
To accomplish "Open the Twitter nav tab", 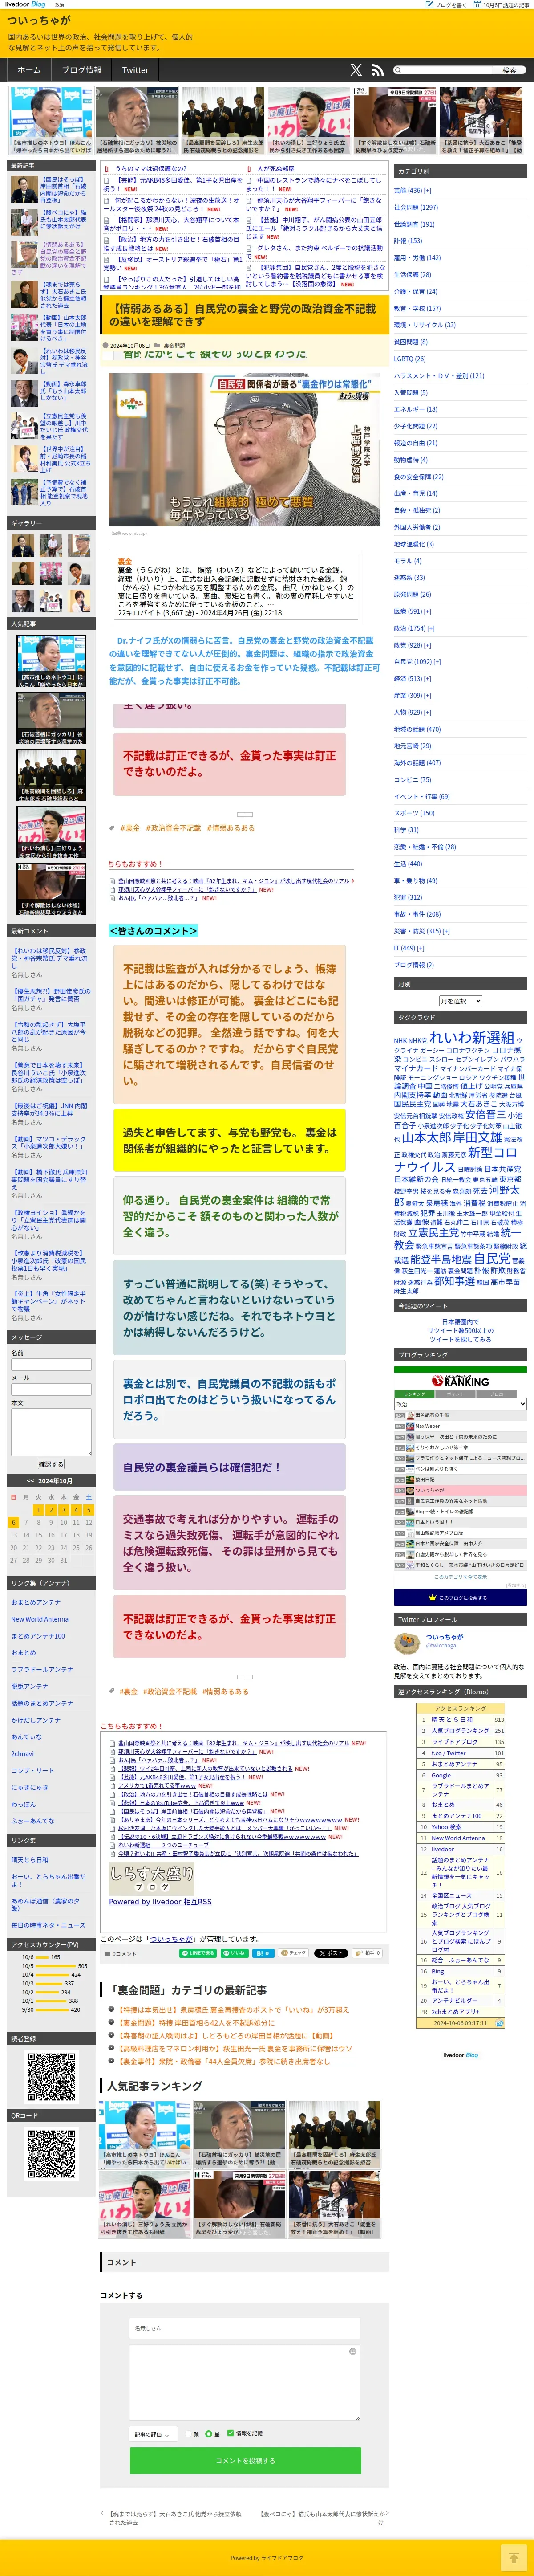I will 135,70.
